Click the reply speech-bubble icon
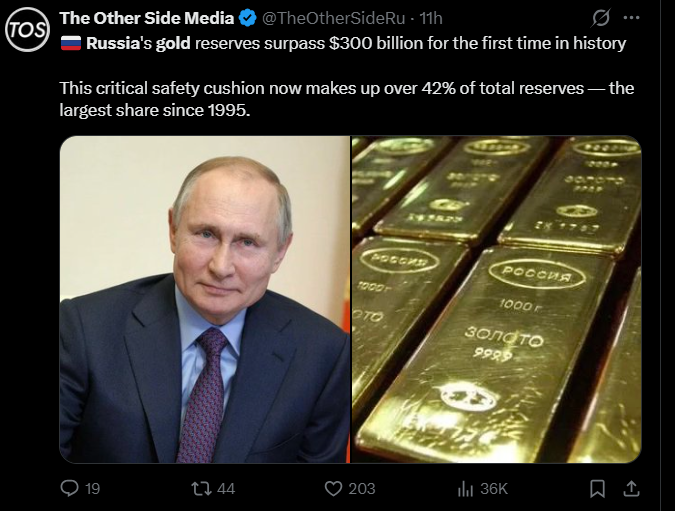675x511 pixels. coord(69,488)
